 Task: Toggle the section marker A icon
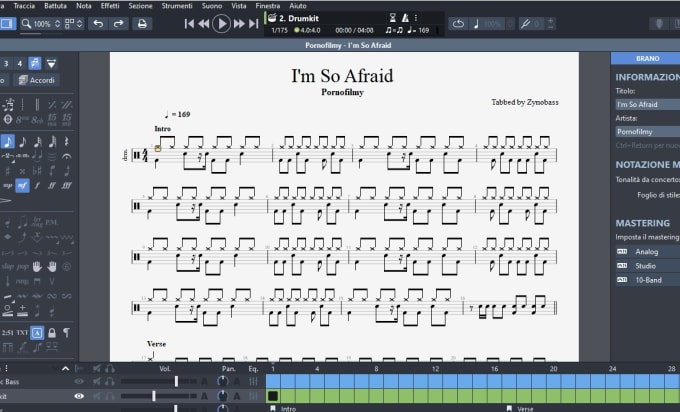(37, 333)
